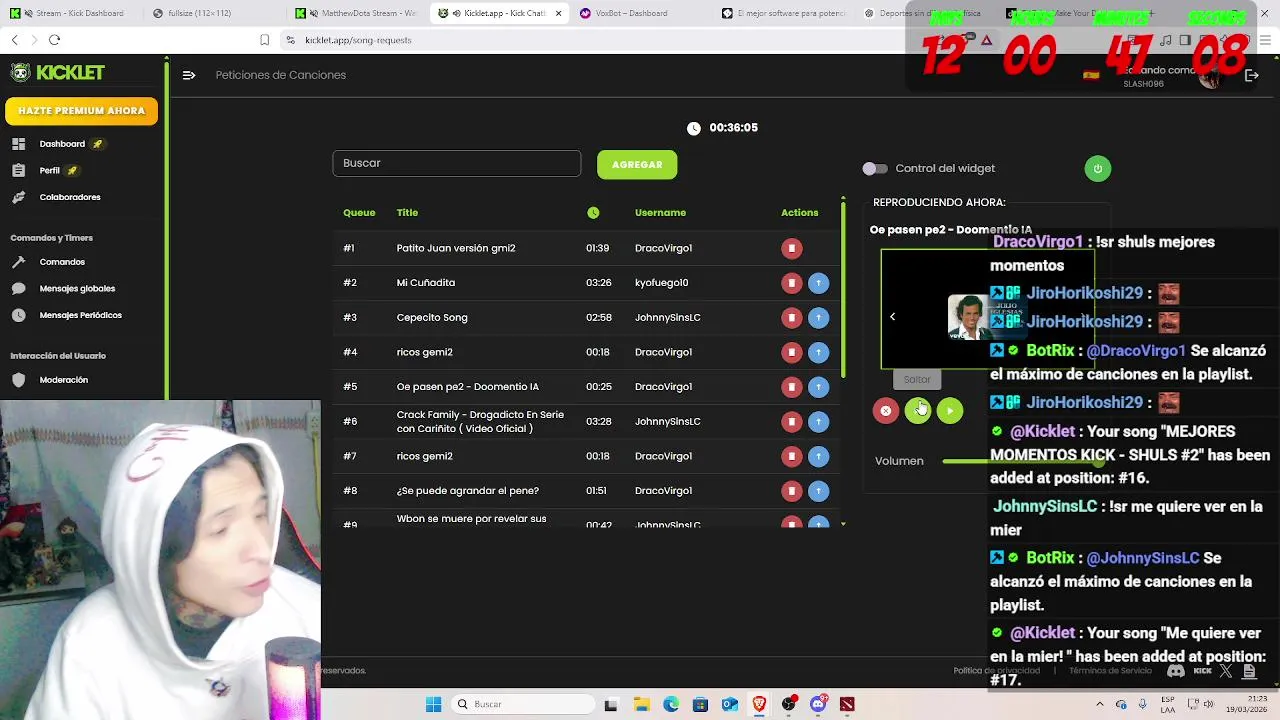This screenshot has height=720, width=1280.
Task: Skip the current song with Saltar
Action: pos(917,411)
